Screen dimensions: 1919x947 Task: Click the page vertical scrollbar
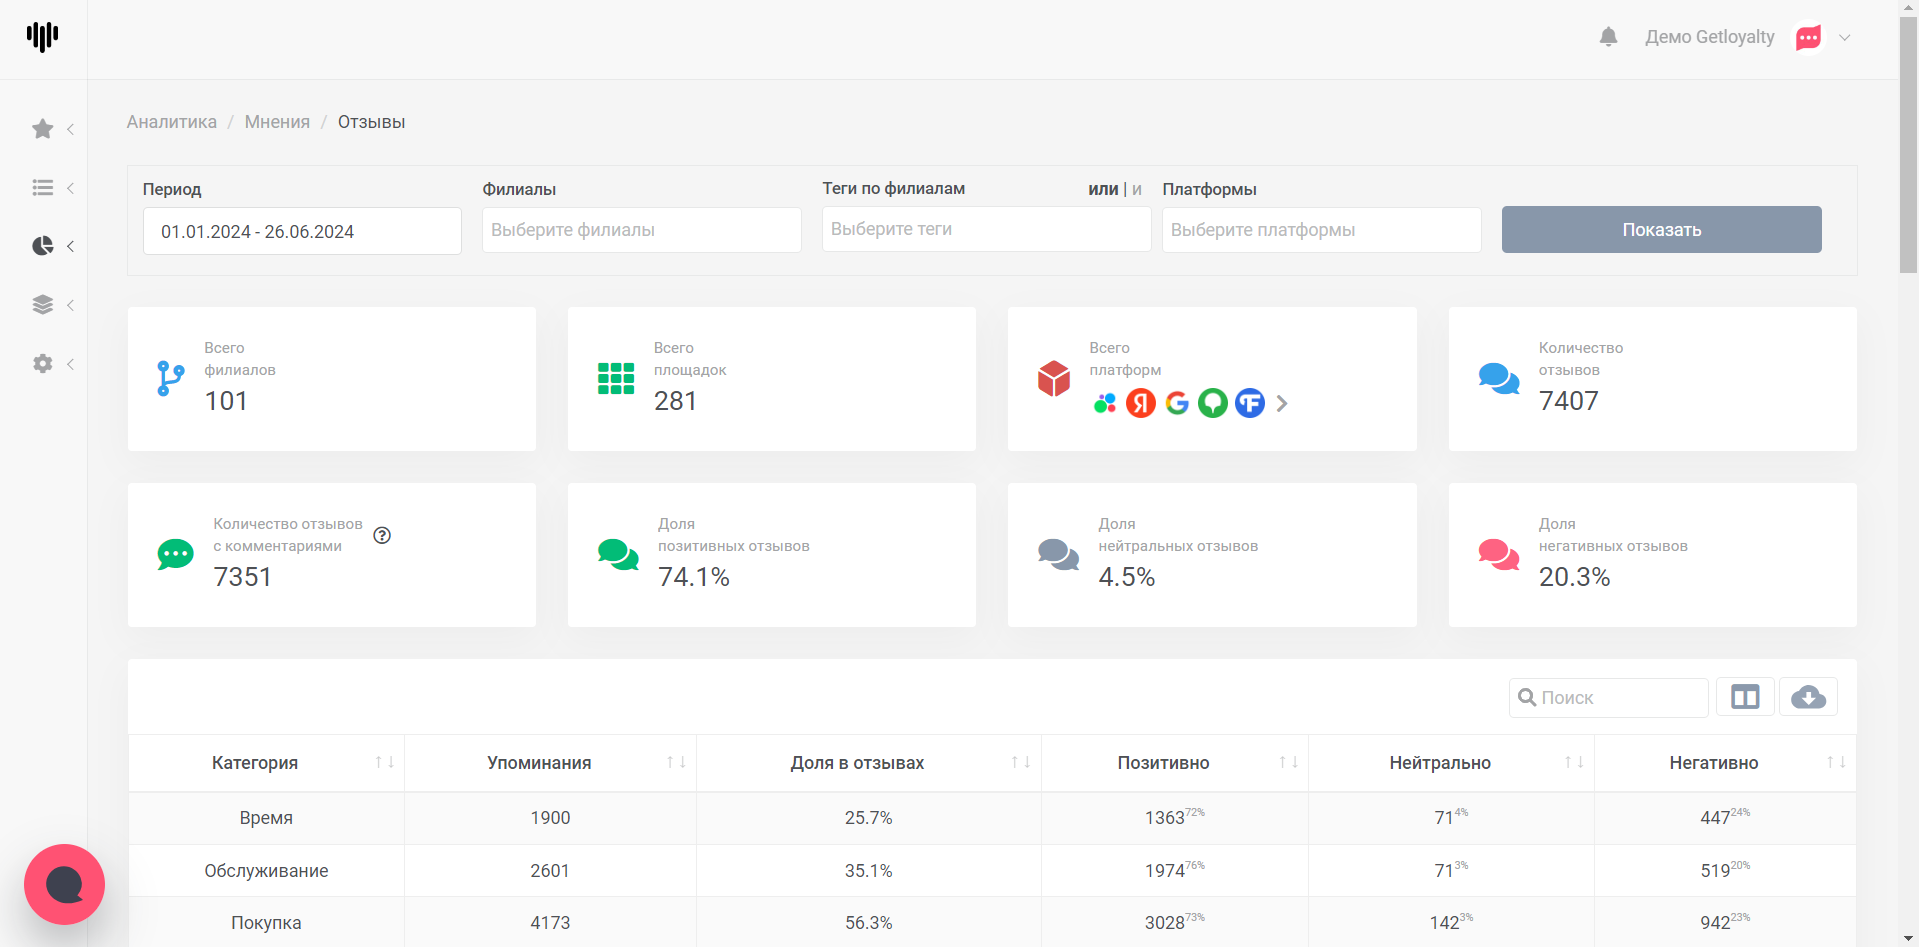[x=1908, y=145]
